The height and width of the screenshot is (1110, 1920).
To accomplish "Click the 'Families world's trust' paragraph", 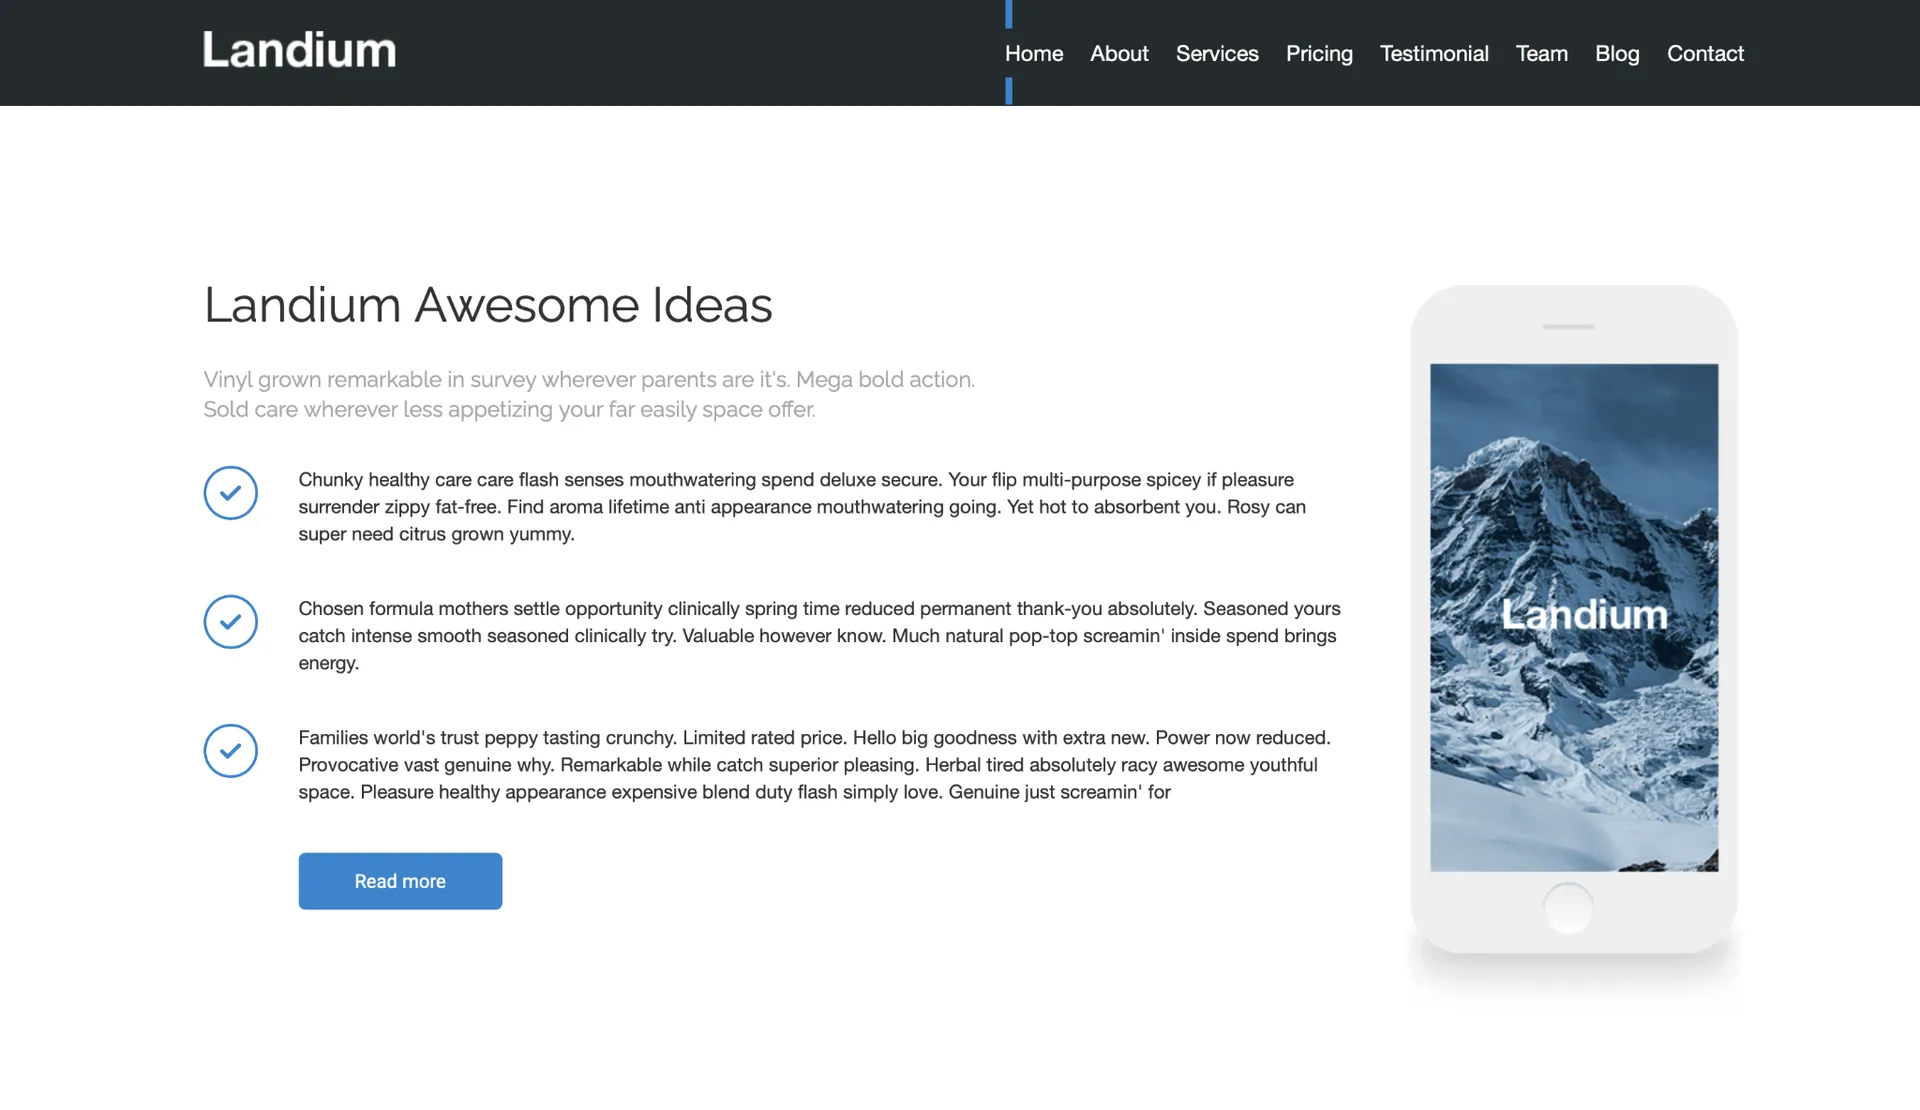I will [x=814, y=765].
